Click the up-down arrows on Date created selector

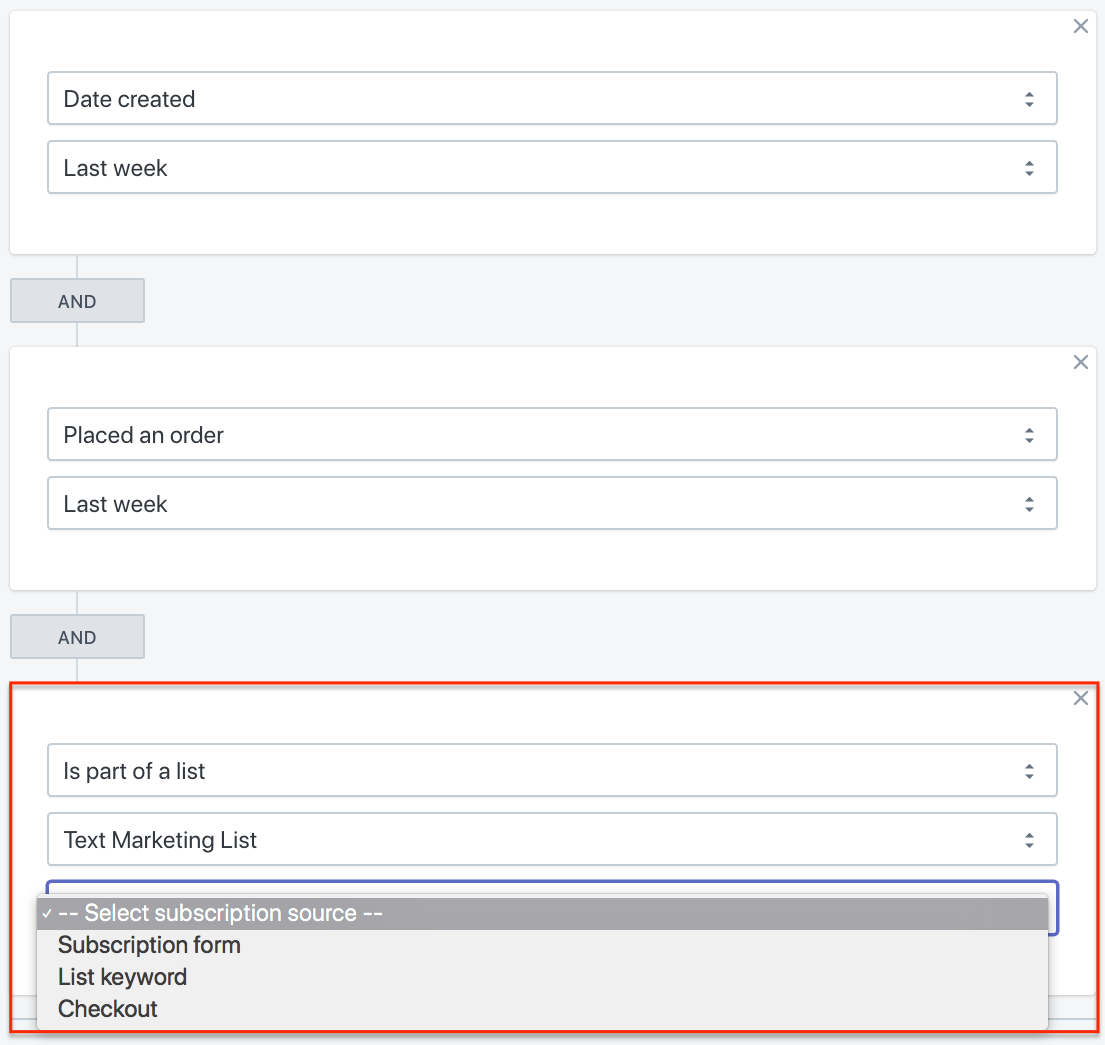(1029, 99)
